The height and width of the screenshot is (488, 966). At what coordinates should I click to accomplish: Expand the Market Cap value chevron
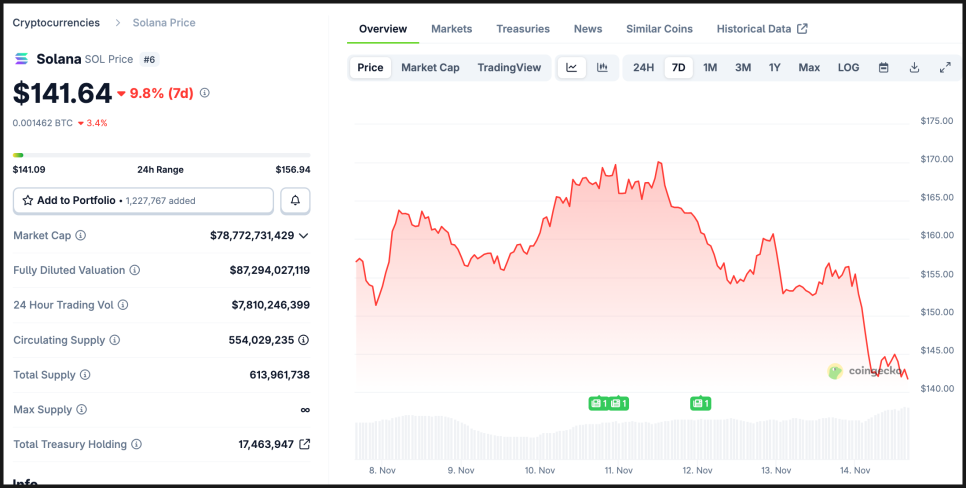pos(304,236)
